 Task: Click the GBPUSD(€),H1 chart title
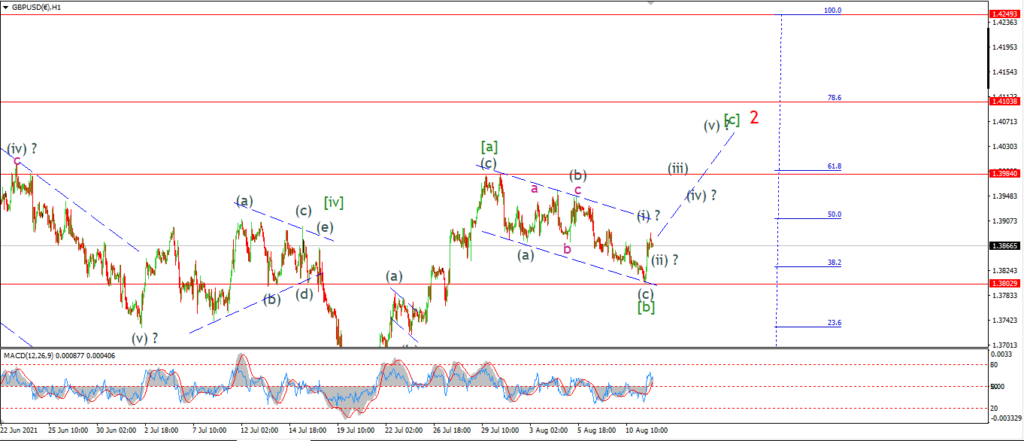(x=37, y=7)
